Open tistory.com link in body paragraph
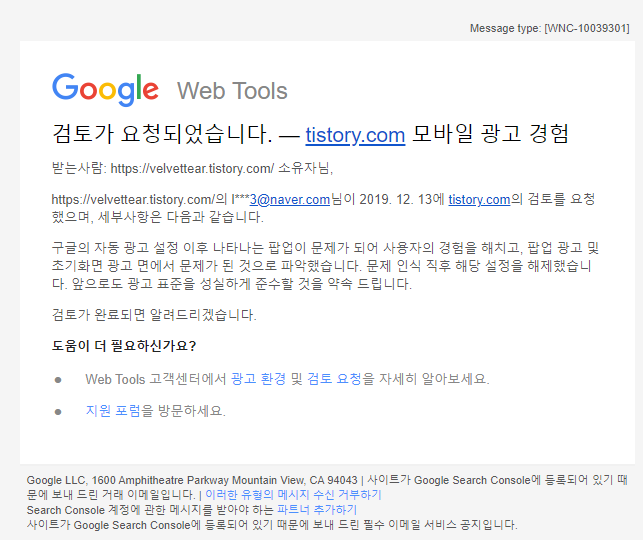Image resolution: width=643 pixels, height=540 pixels. pyautogui.click(x=479, y=199)
